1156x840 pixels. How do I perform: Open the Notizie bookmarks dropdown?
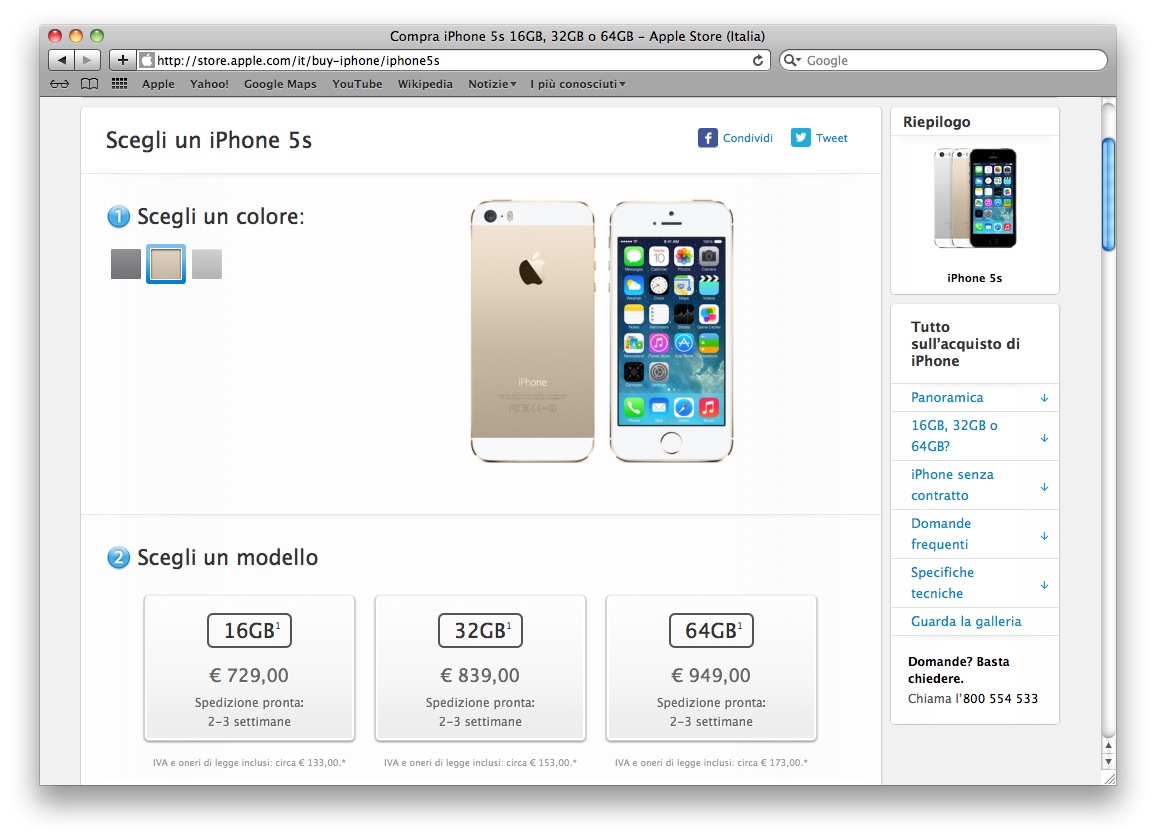coord(492,84)
